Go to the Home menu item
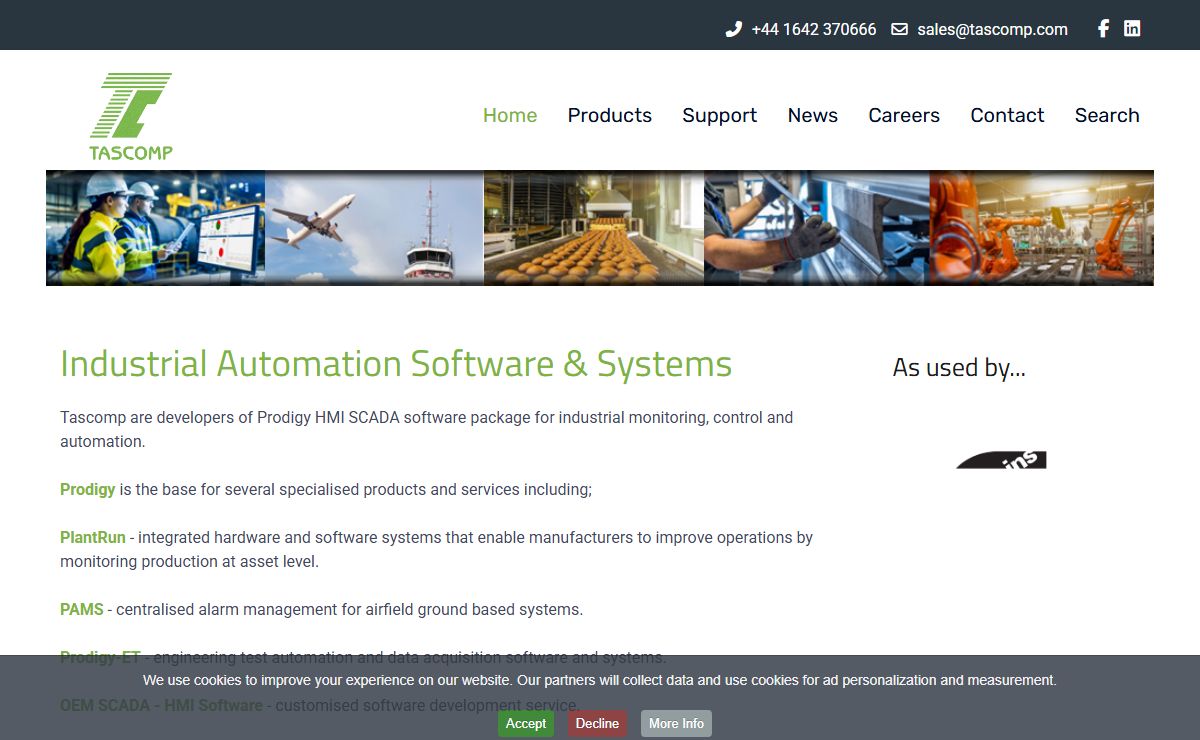 tap(510, 115)
